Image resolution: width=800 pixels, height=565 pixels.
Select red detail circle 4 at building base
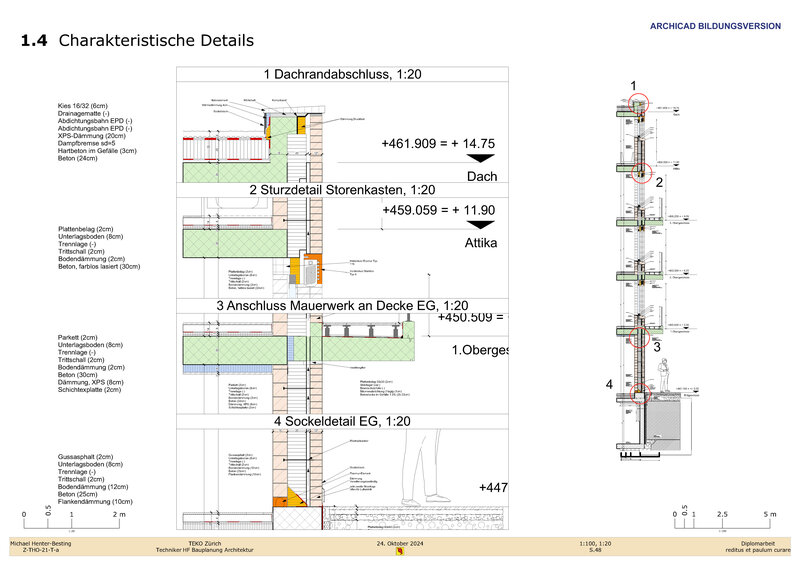[631, 395]
